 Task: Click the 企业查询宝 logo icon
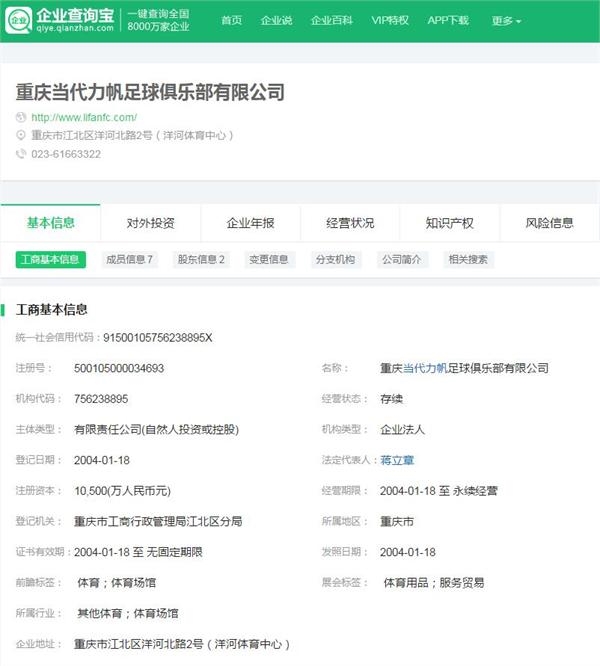(18, 20)
